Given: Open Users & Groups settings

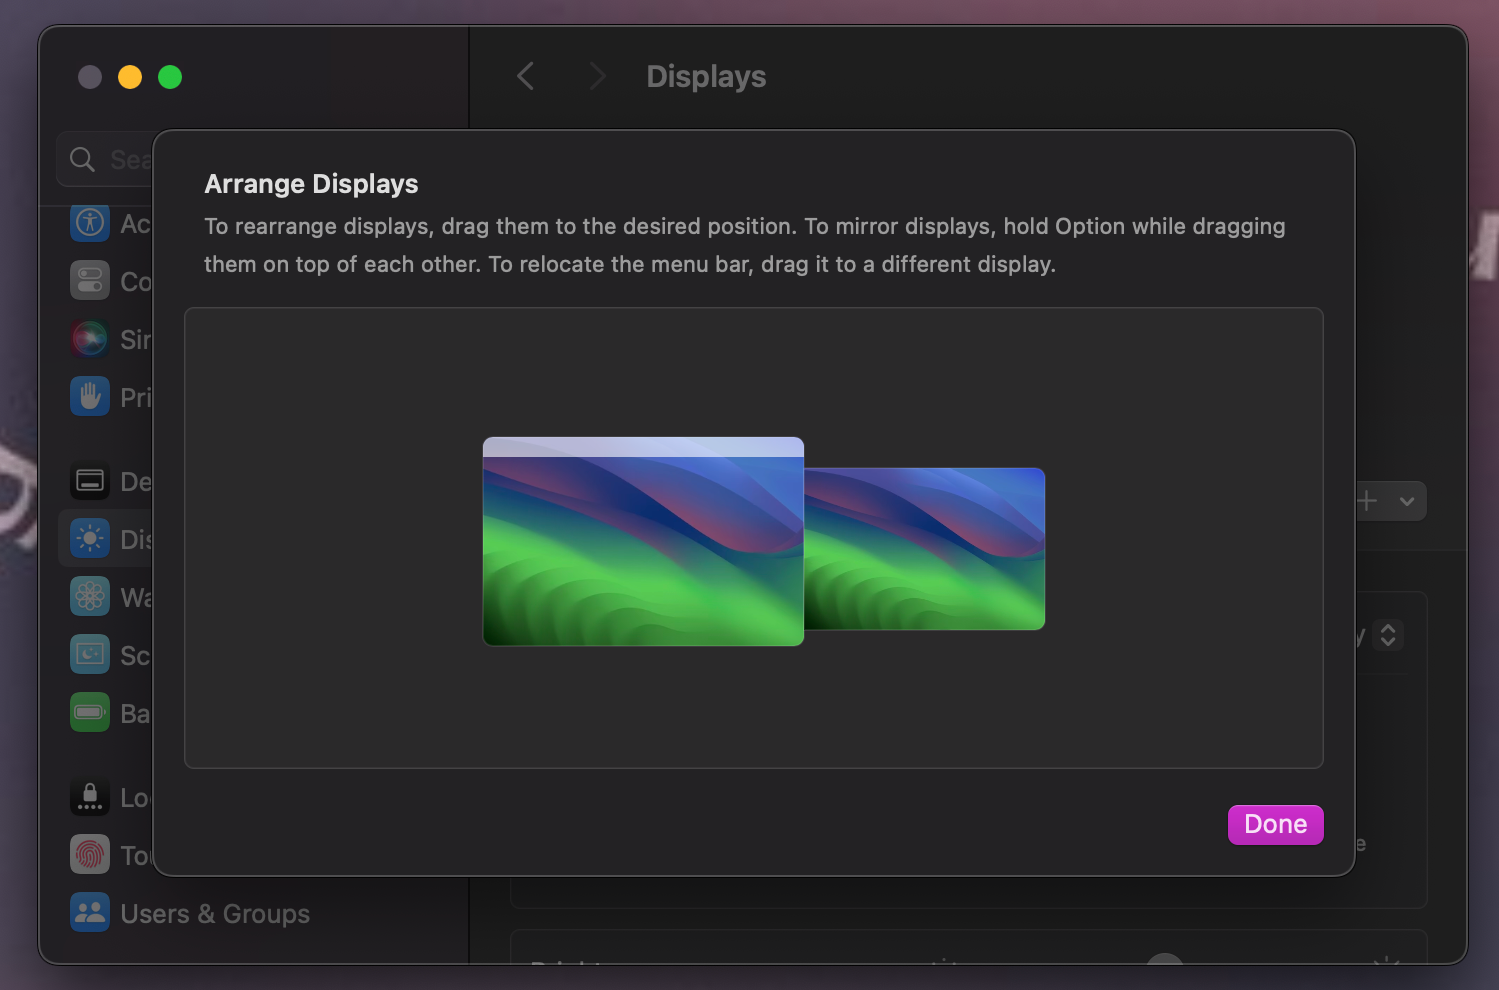Looking at the screenshot, I should [89, 912].
